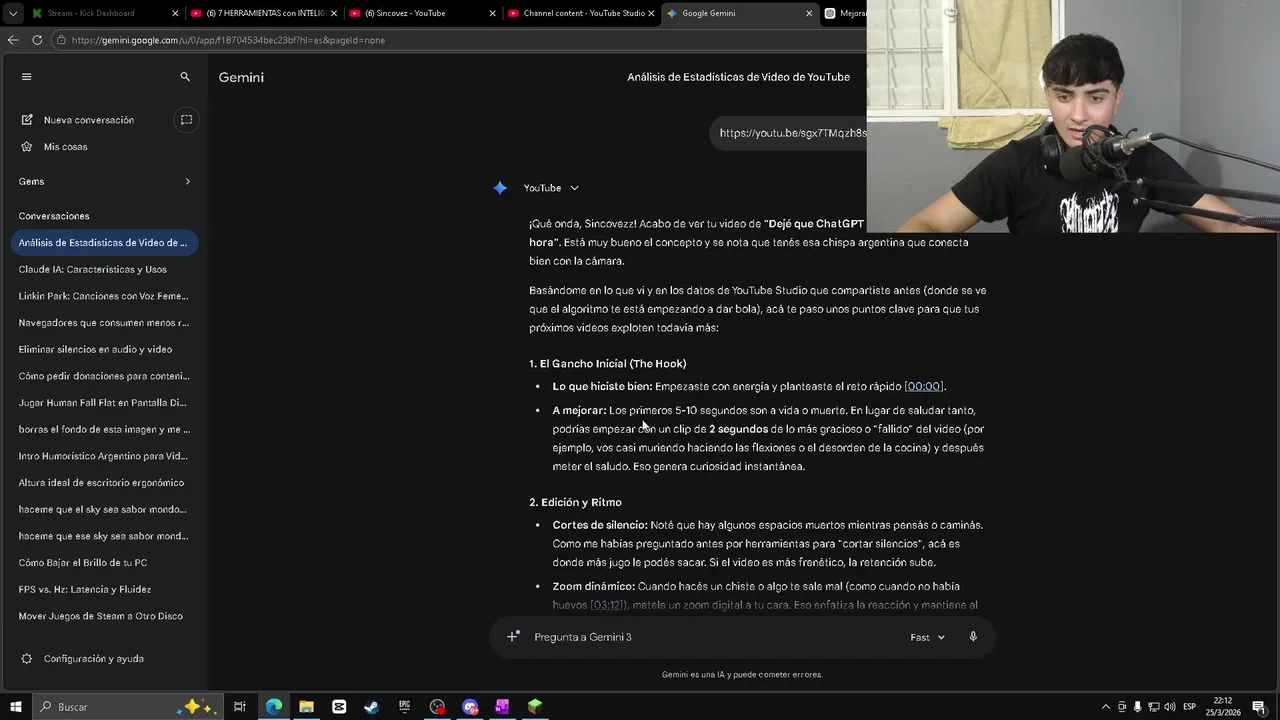Image resolution: width=1280 pixels, height=720 pixels.
Task: Reload the page with refresh icon
Action: point(37,40)
